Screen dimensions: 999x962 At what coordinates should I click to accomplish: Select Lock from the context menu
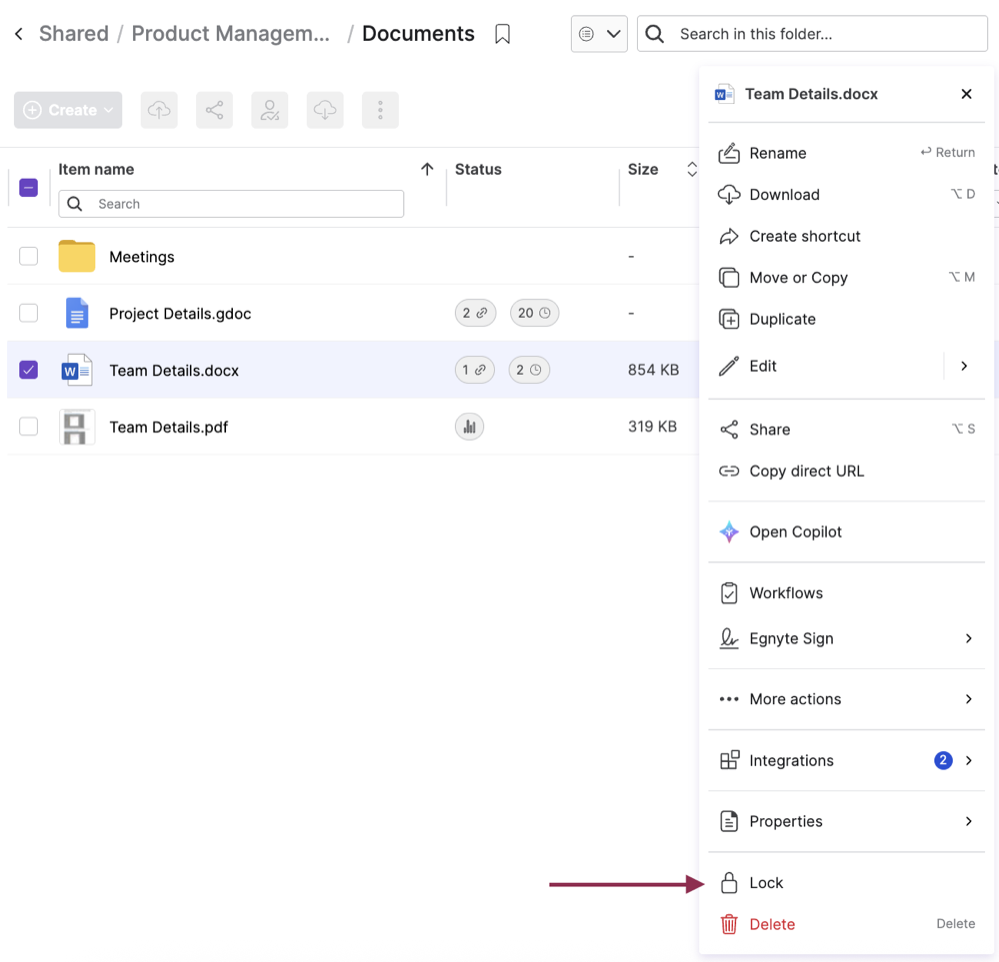pos(766,883)
